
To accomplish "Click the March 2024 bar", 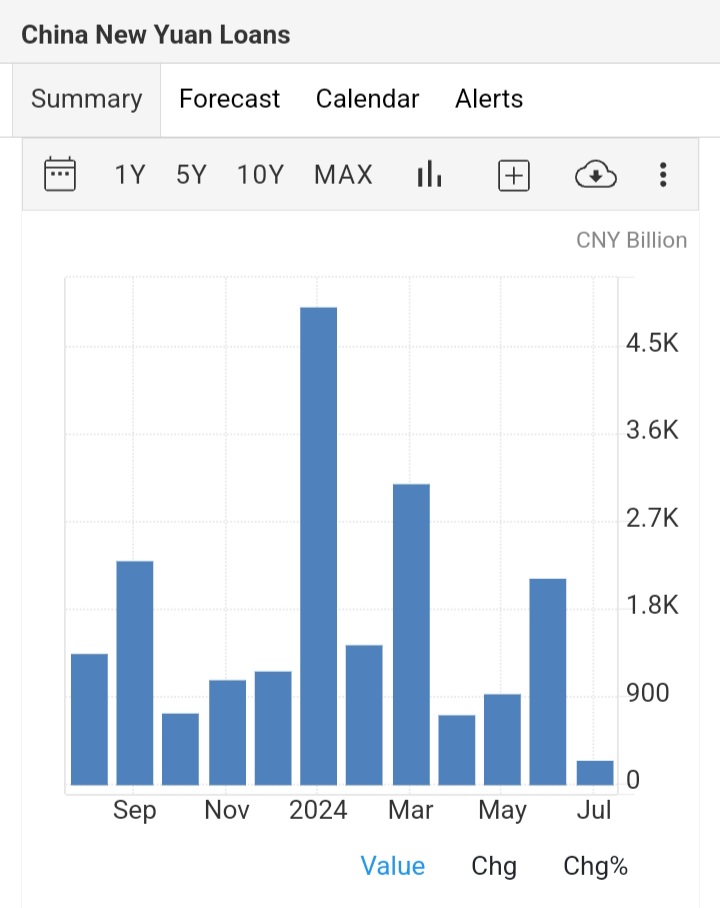I will pyautogui.click(x=411, y=634).
